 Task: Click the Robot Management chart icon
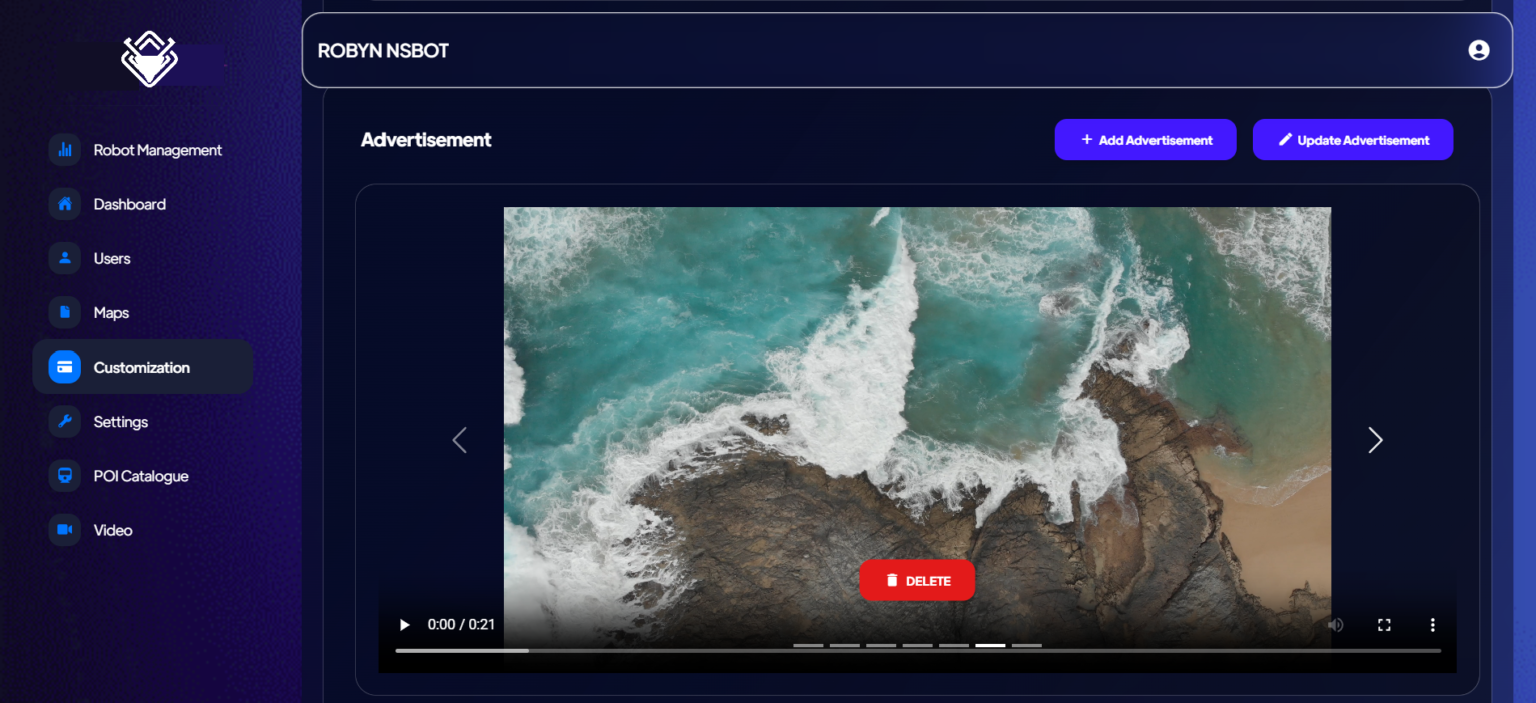tap(65, 150)
